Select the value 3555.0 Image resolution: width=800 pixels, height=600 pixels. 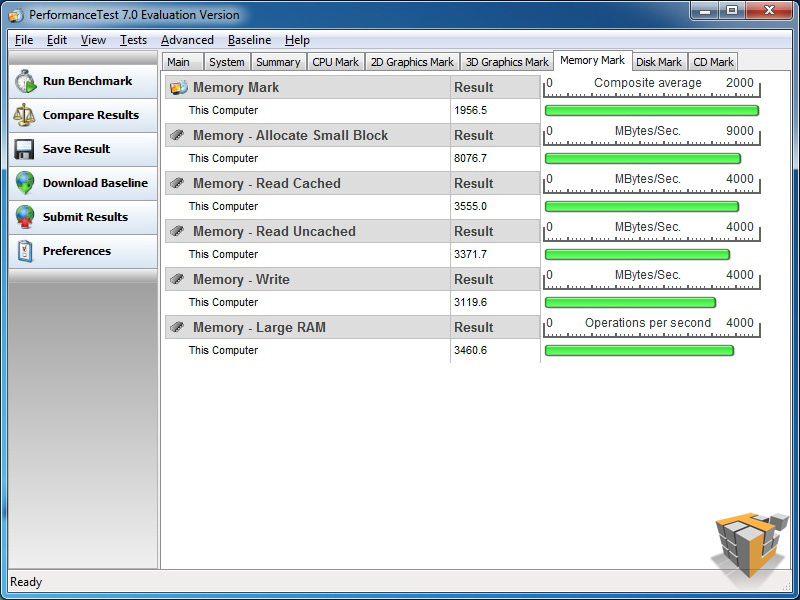(470, 206)
